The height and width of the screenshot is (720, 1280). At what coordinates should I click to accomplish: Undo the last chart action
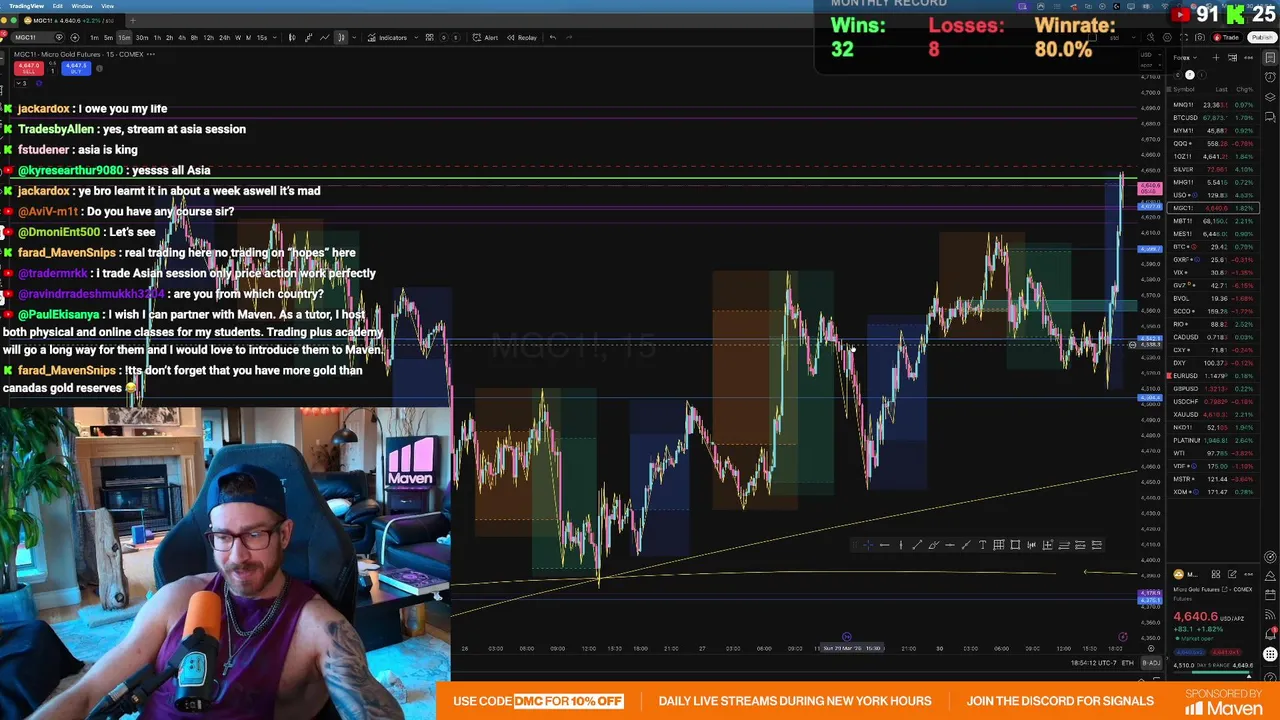coord(552,37)
